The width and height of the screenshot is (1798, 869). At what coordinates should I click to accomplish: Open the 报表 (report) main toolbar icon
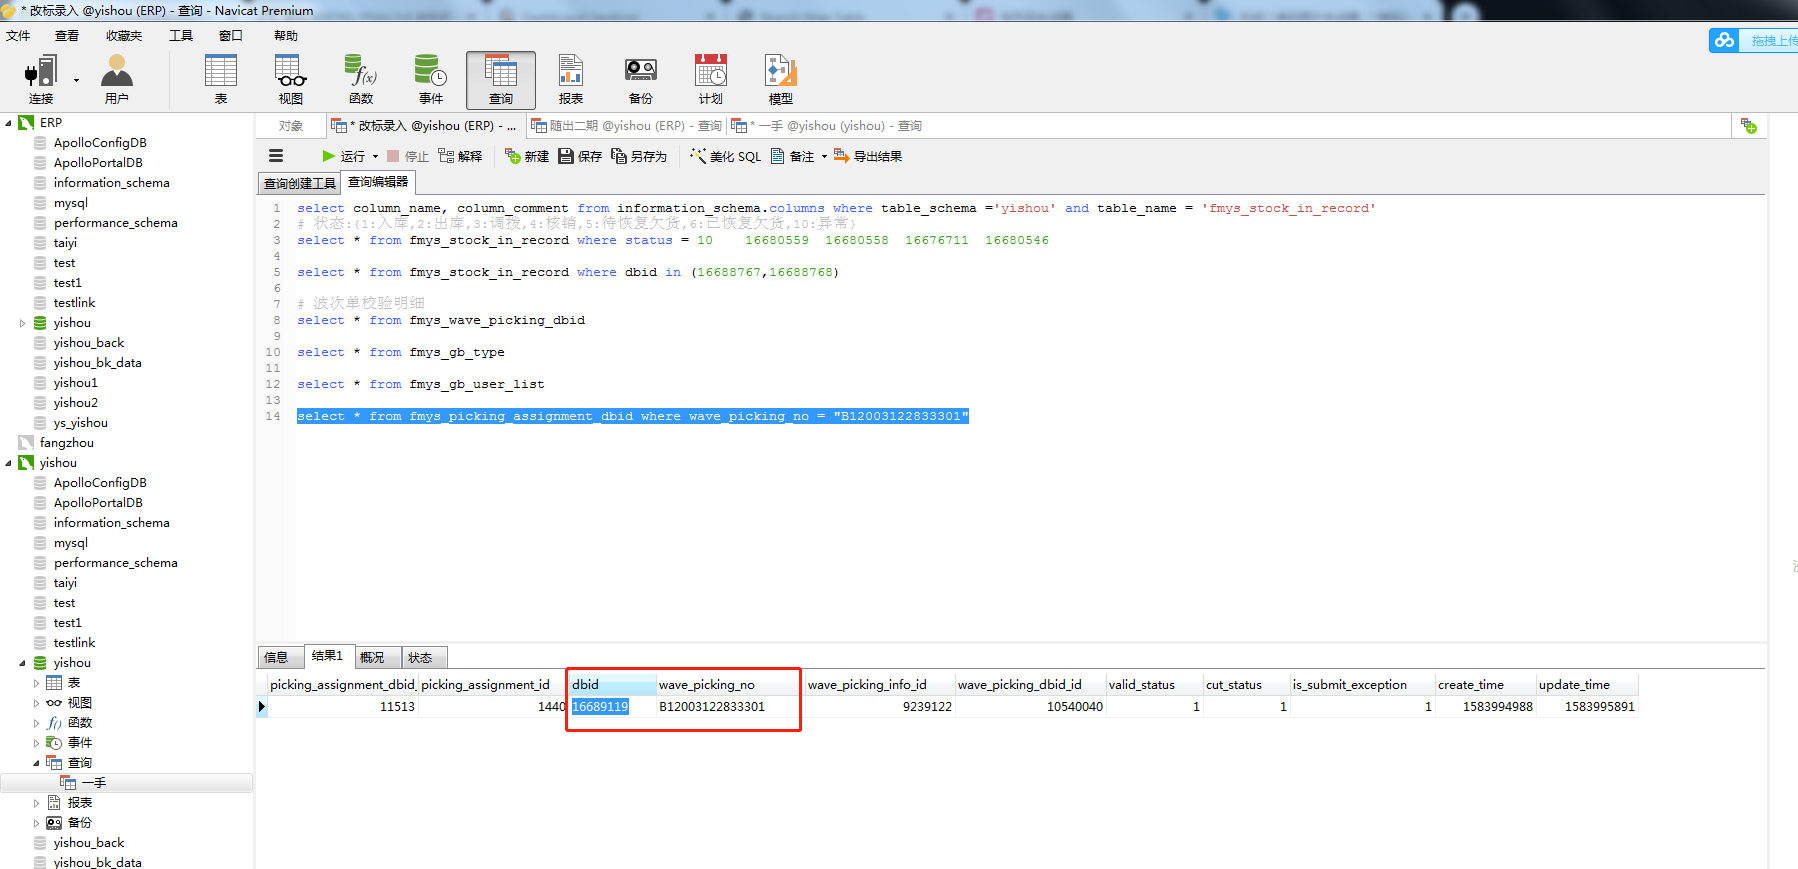[571, 80]
